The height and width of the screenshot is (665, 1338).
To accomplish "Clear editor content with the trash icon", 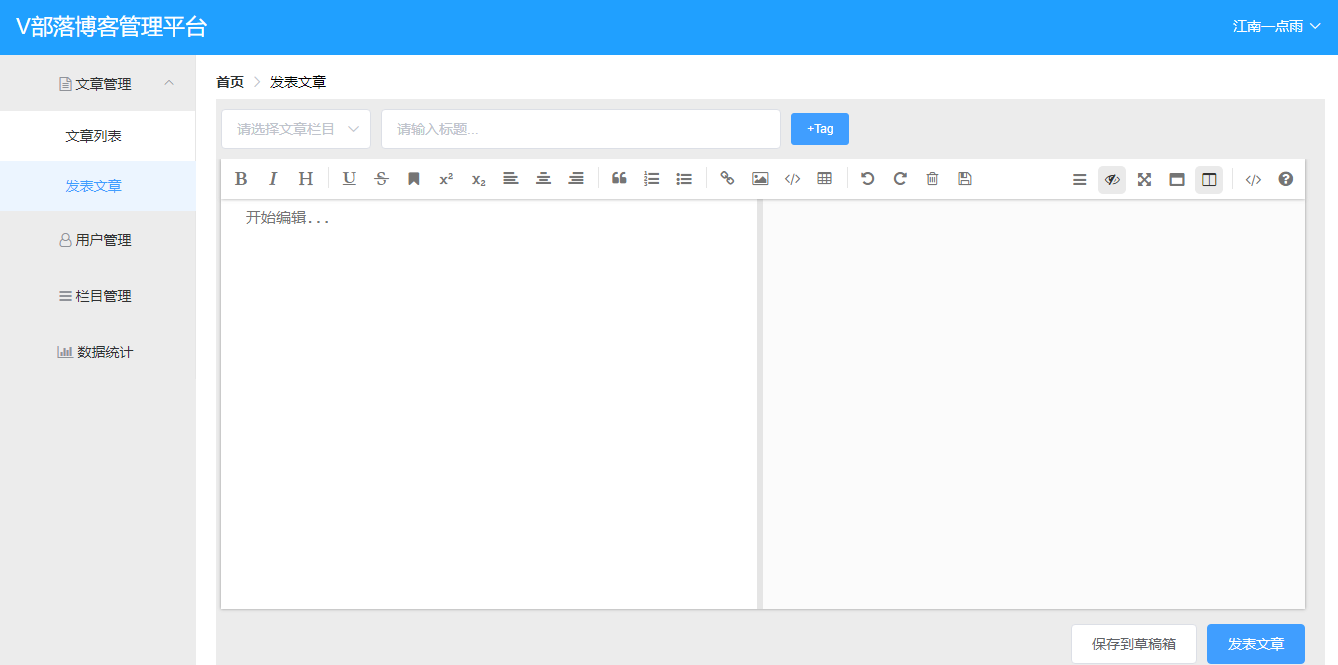I will [932, 179].
